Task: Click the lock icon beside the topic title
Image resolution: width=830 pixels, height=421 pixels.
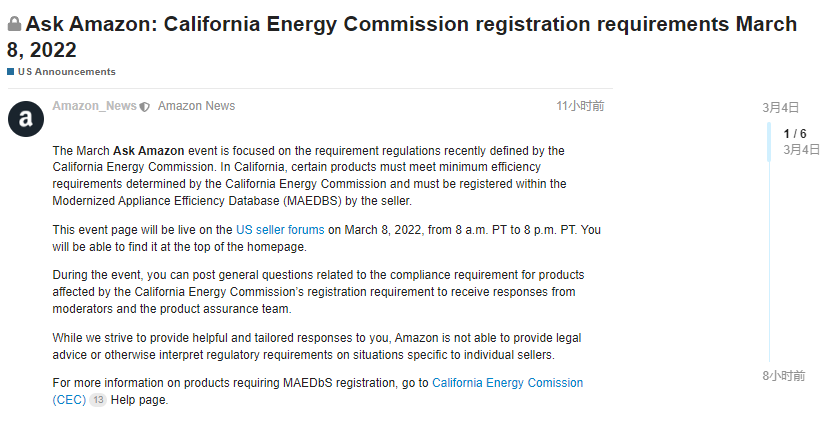Action: [x=14, y=24]
